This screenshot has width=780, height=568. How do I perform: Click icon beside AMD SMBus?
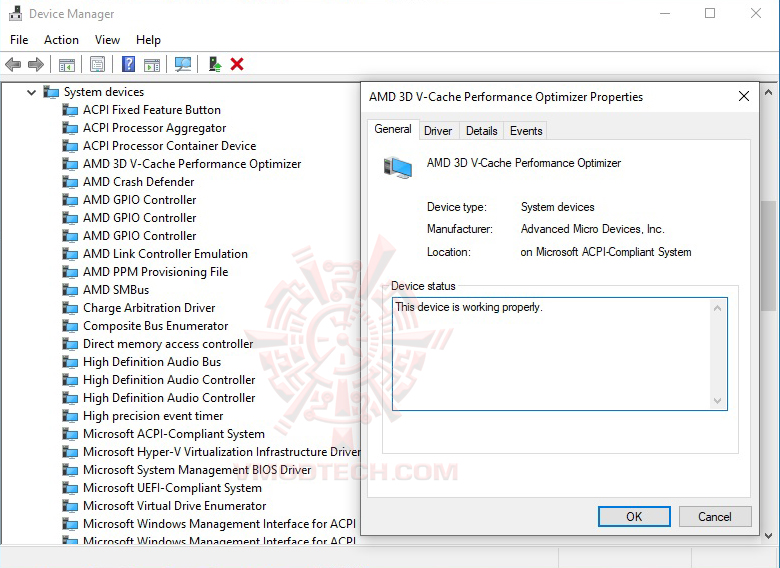point(70,290)
